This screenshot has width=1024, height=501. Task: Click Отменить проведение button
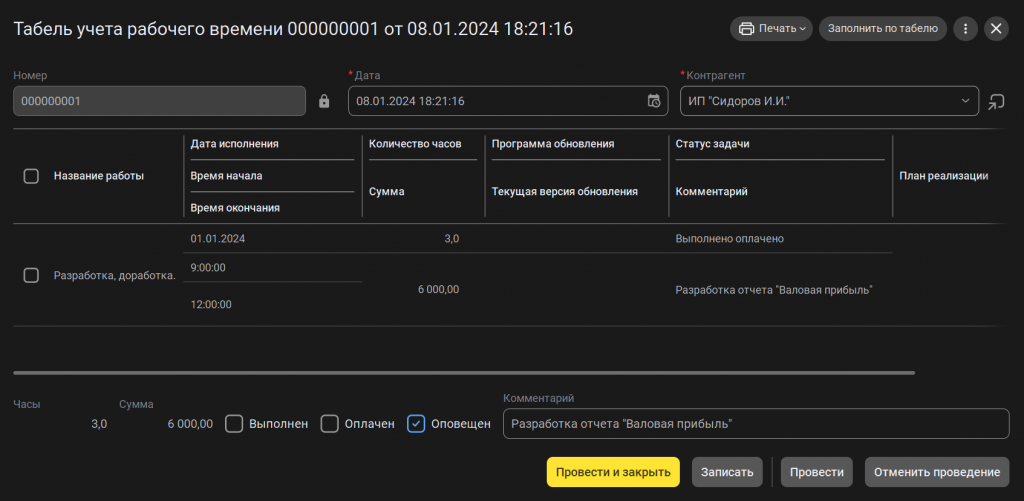pos(936,472)
